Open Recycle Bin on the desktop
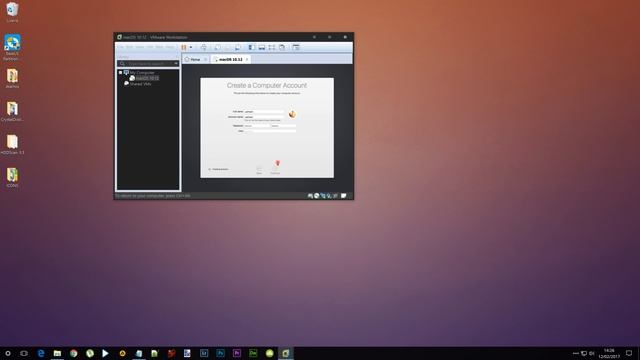Viewport: 640px width, 360px height. click(x=12, y=12)
